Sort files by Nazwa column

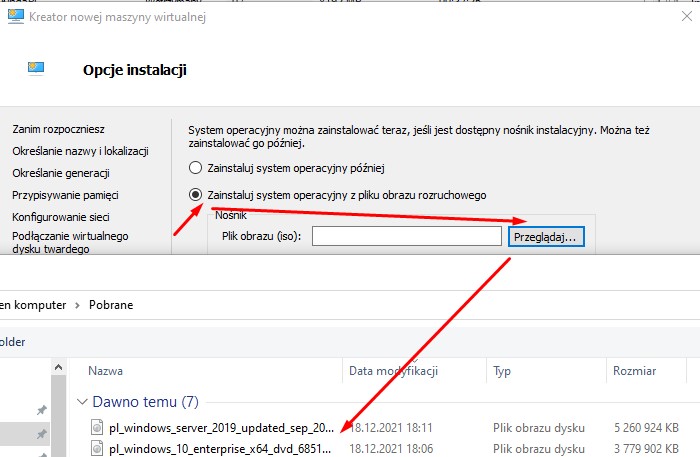(105, 371)
